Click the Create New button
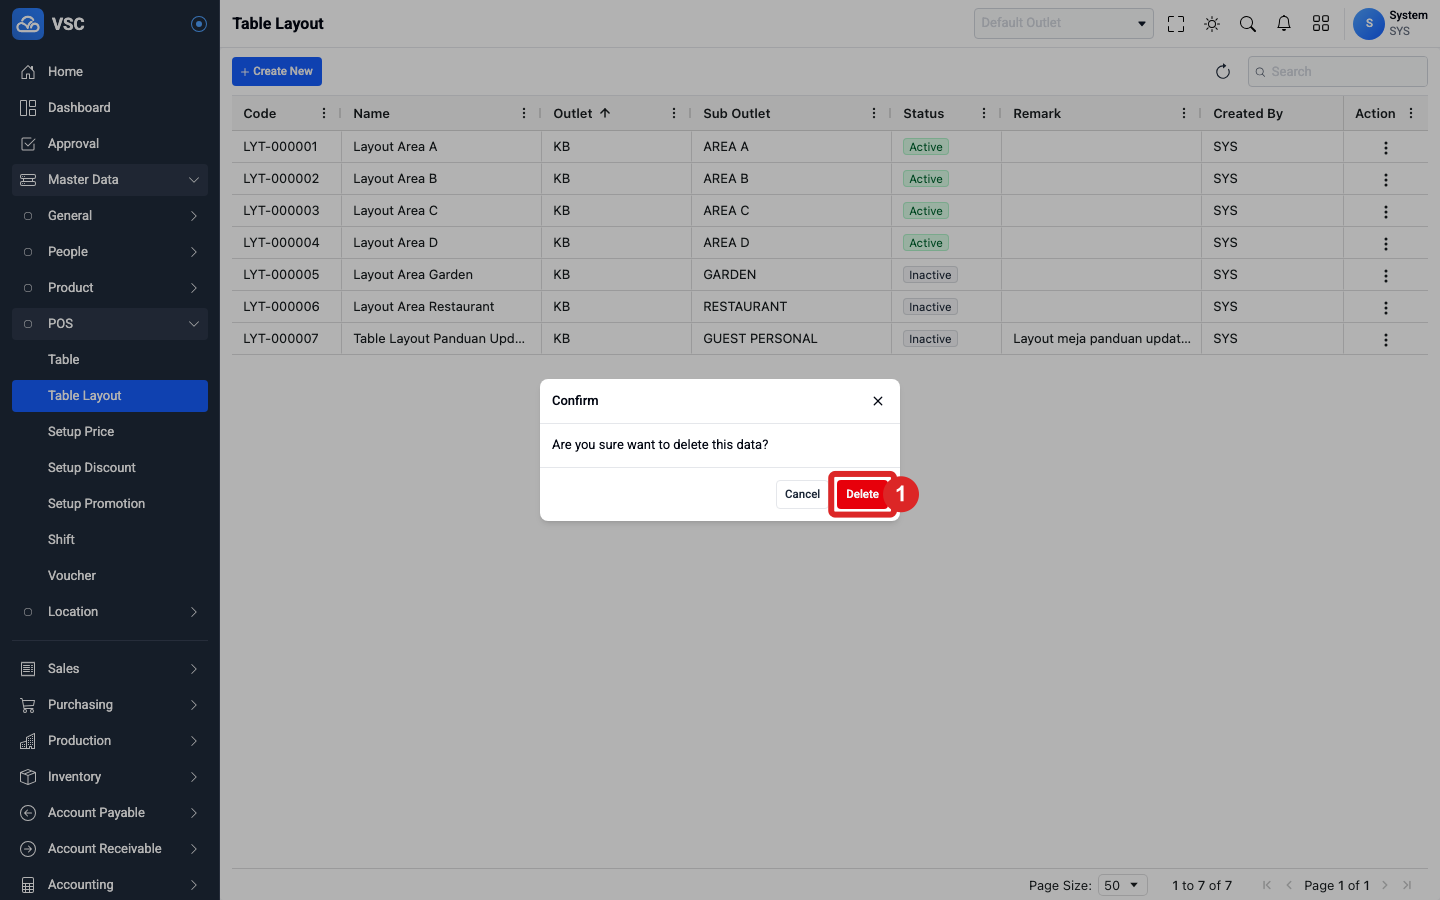 click(277, 71)
